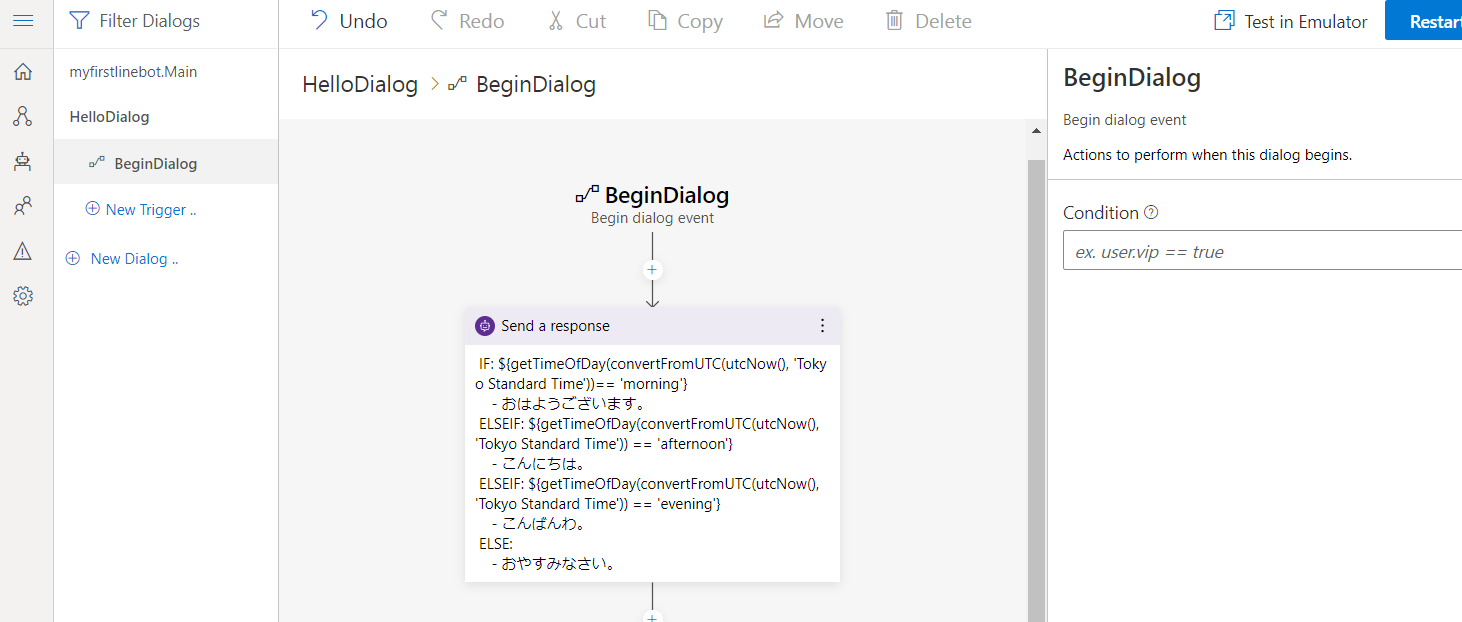Click the Filter Dialogs funnel icon
The image size is (1462, 622).
pos(79,21)
